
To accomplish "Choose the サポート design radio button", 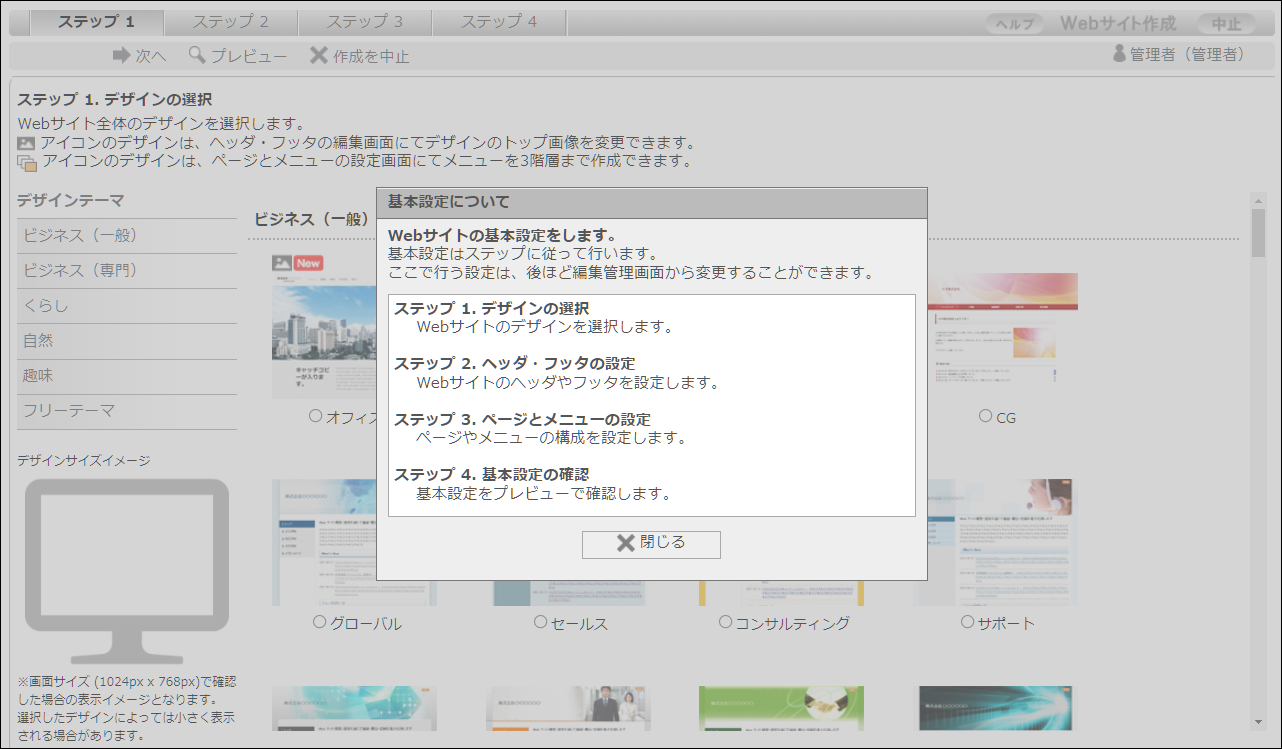I will (967, 622).
